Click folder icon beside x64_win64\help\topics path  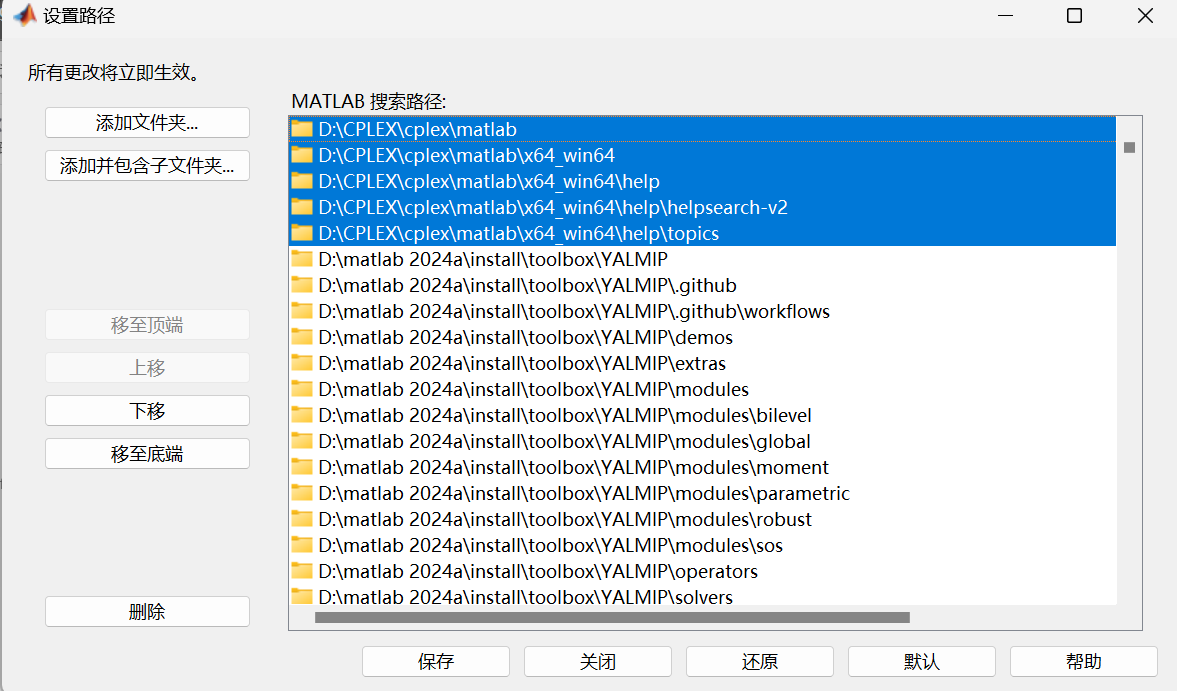[302, 233]
